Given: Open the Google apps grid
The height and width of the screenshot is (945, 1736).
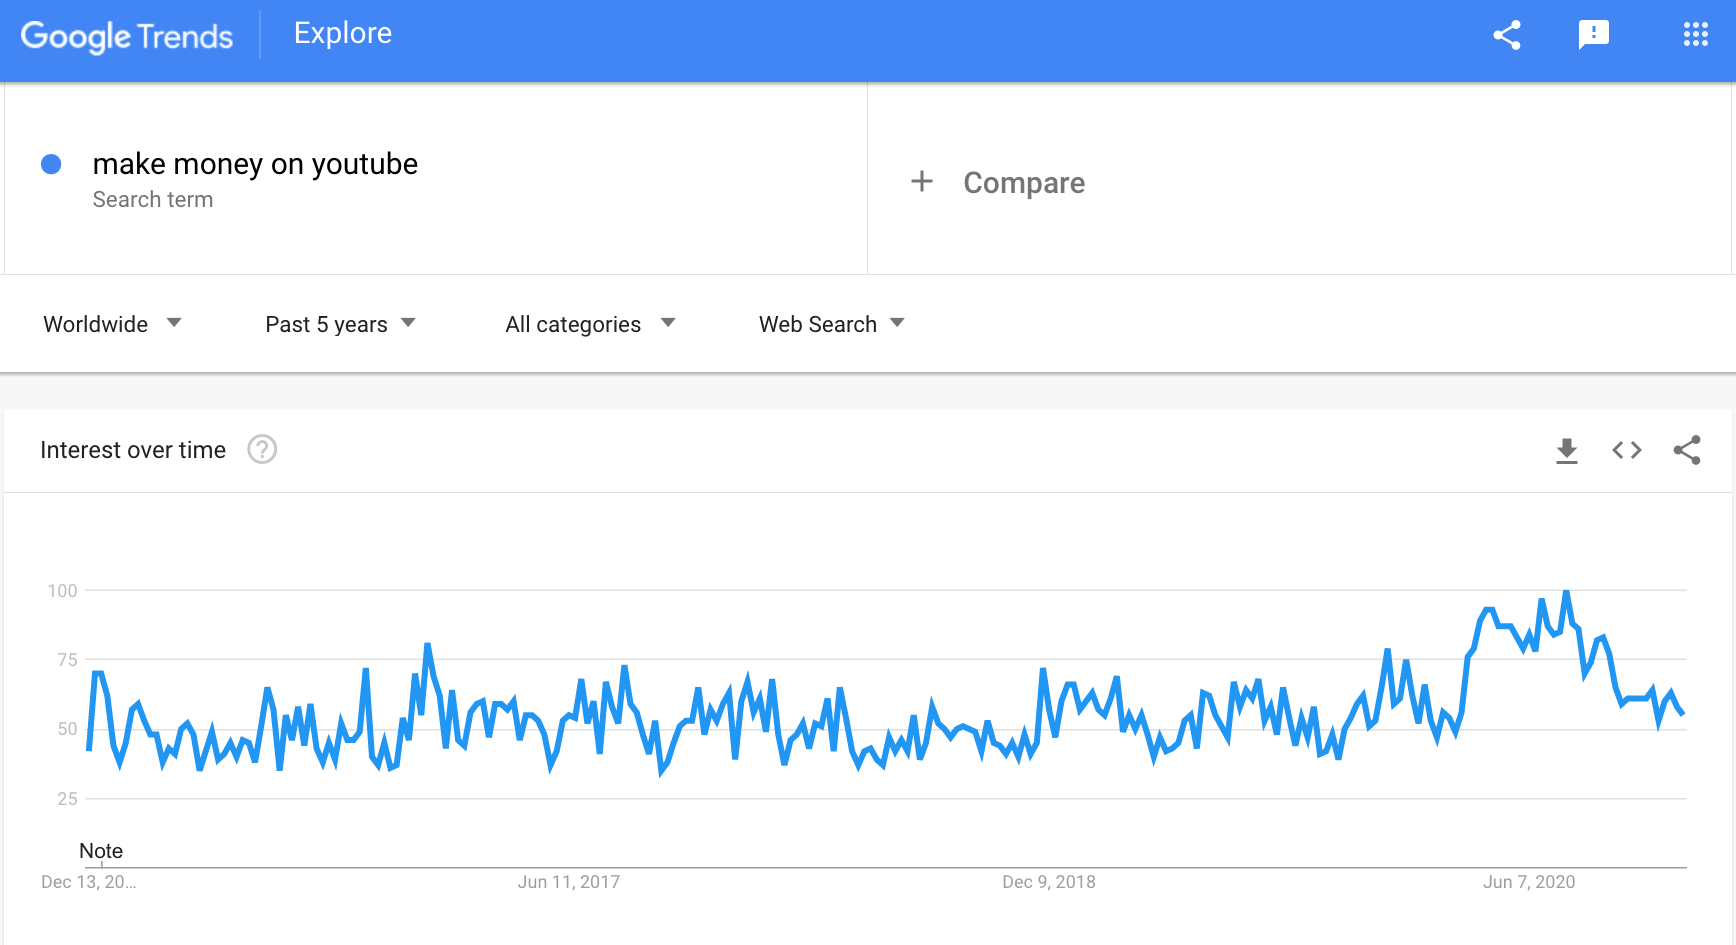Looking at the screenshot, I should pos(1695,35).
